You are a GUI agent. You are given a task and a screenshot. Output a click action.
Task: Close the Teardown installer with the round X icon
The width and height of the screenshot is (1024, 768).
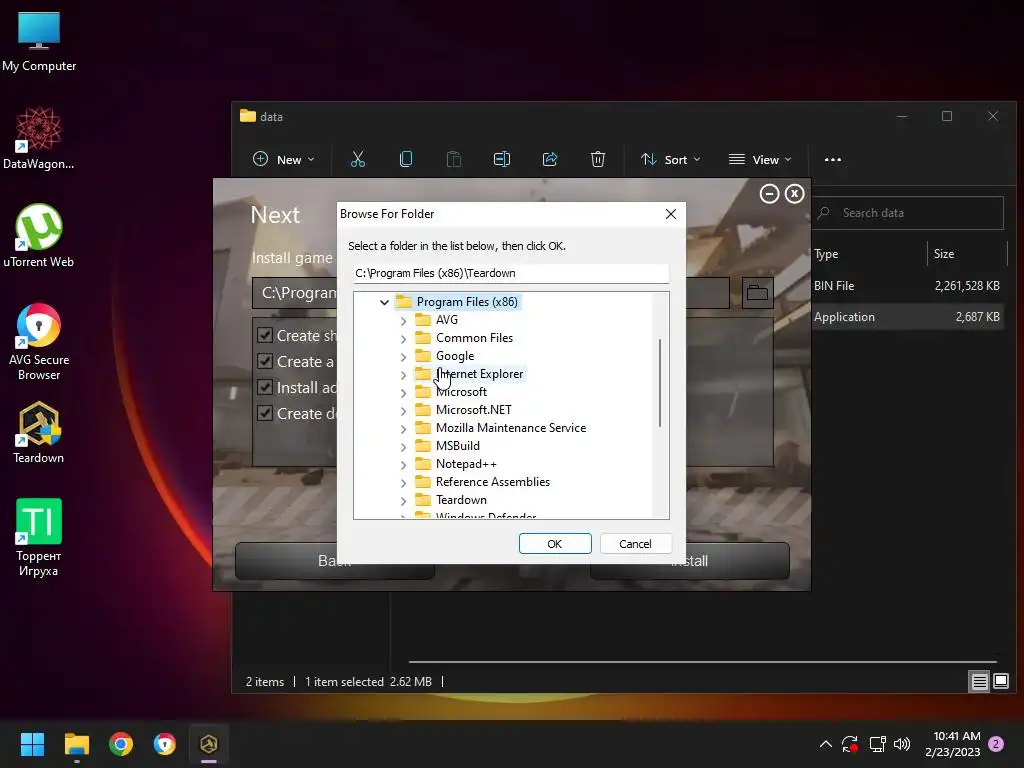click(x=794, y=194)
